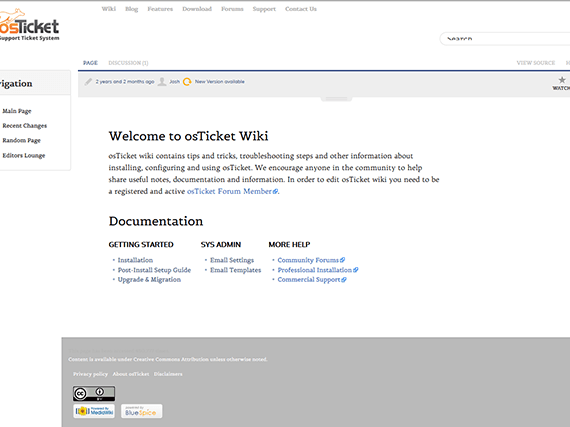
Task: Open Professional Installation external link
Action: [x=318, y=270]
